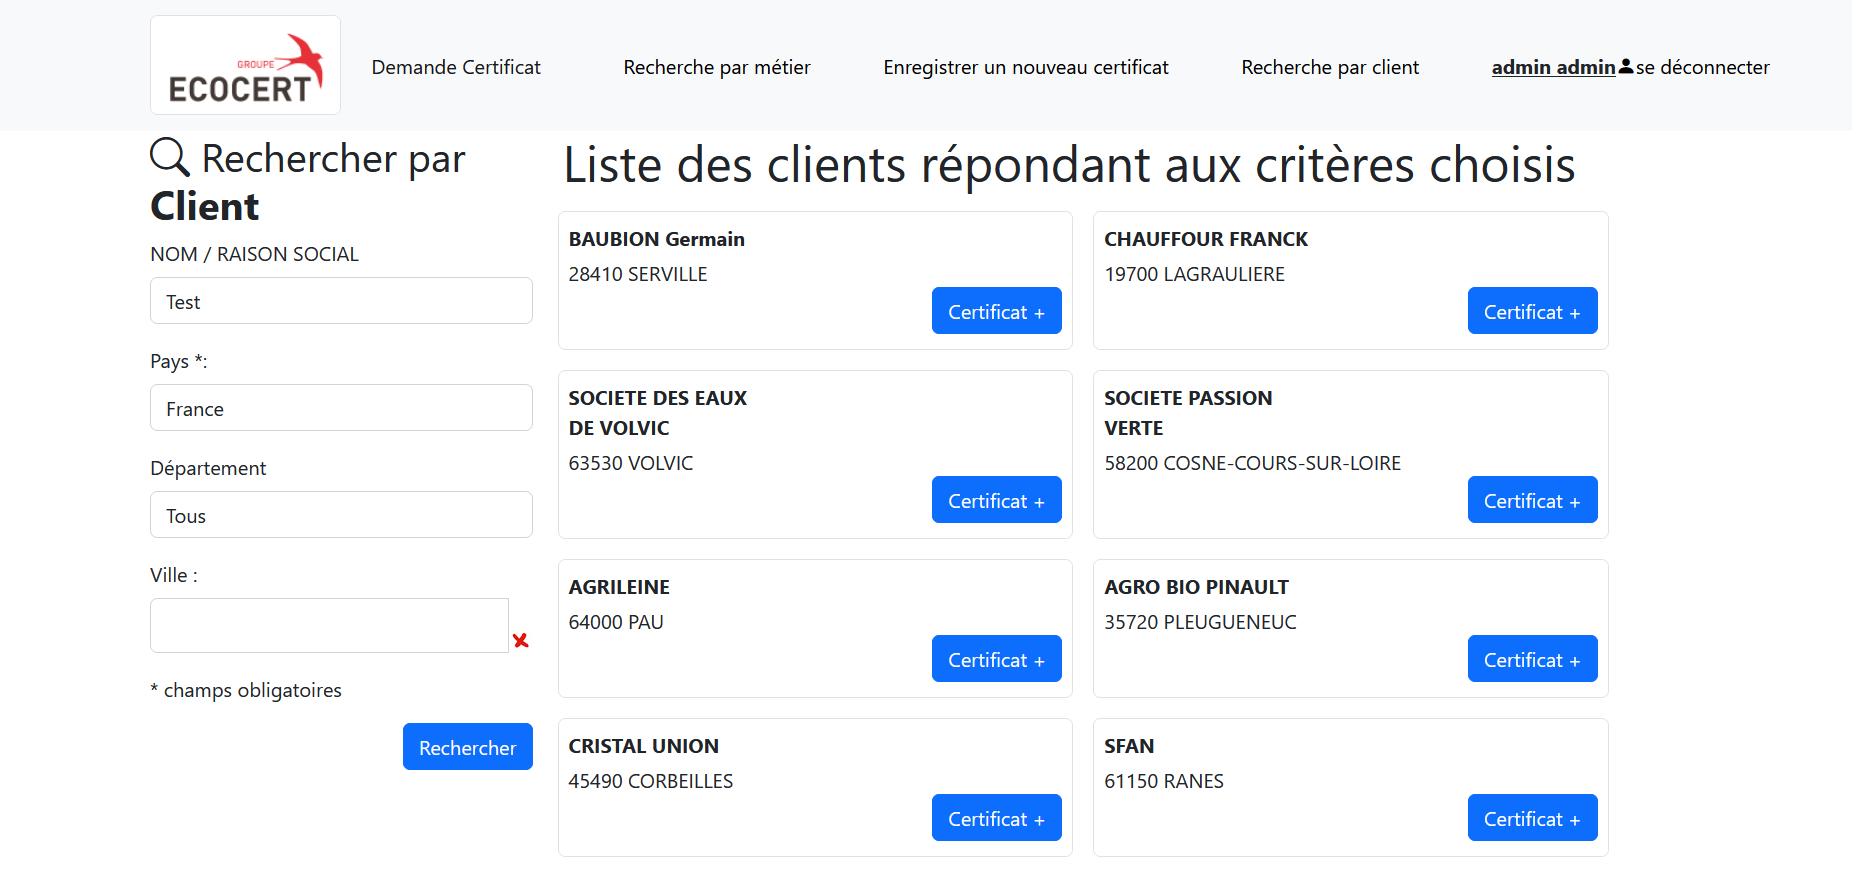This screenshot has width=1852, height=872.
Task: Click Certificat + for AGRO BIO PINAULT
Action: pyautogui.click(x=1531, y=659)
